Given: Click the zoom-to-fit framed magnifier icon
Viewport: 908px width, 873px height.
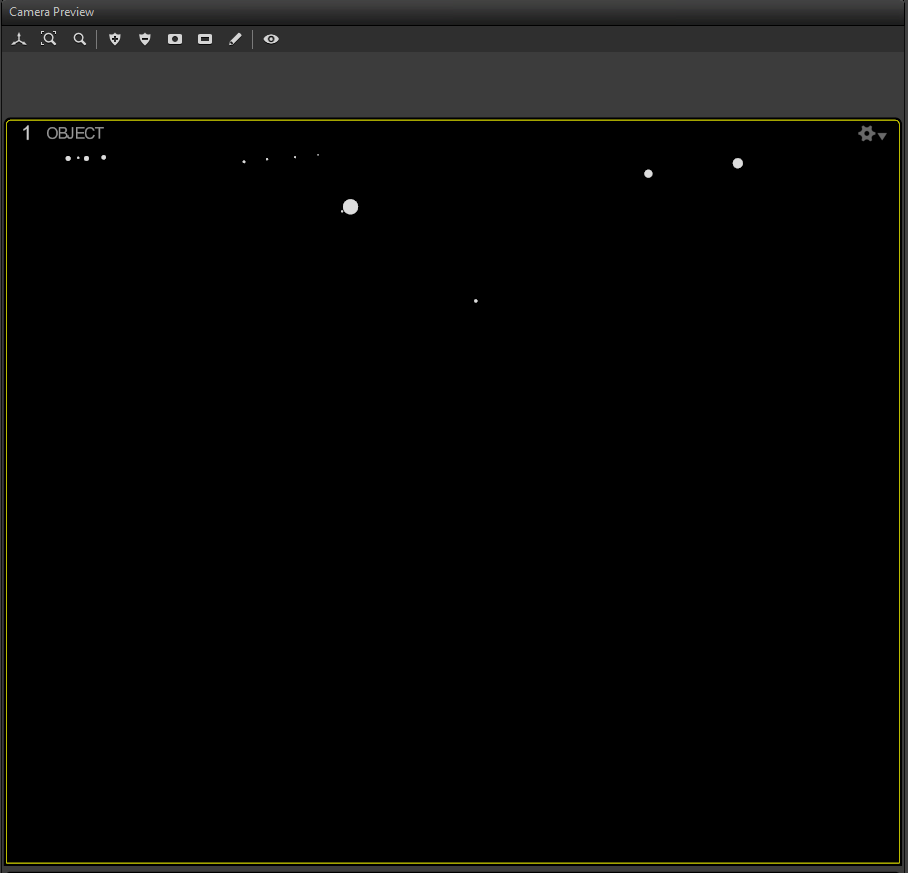Looking at the screenshot, I should click(49, 39).
